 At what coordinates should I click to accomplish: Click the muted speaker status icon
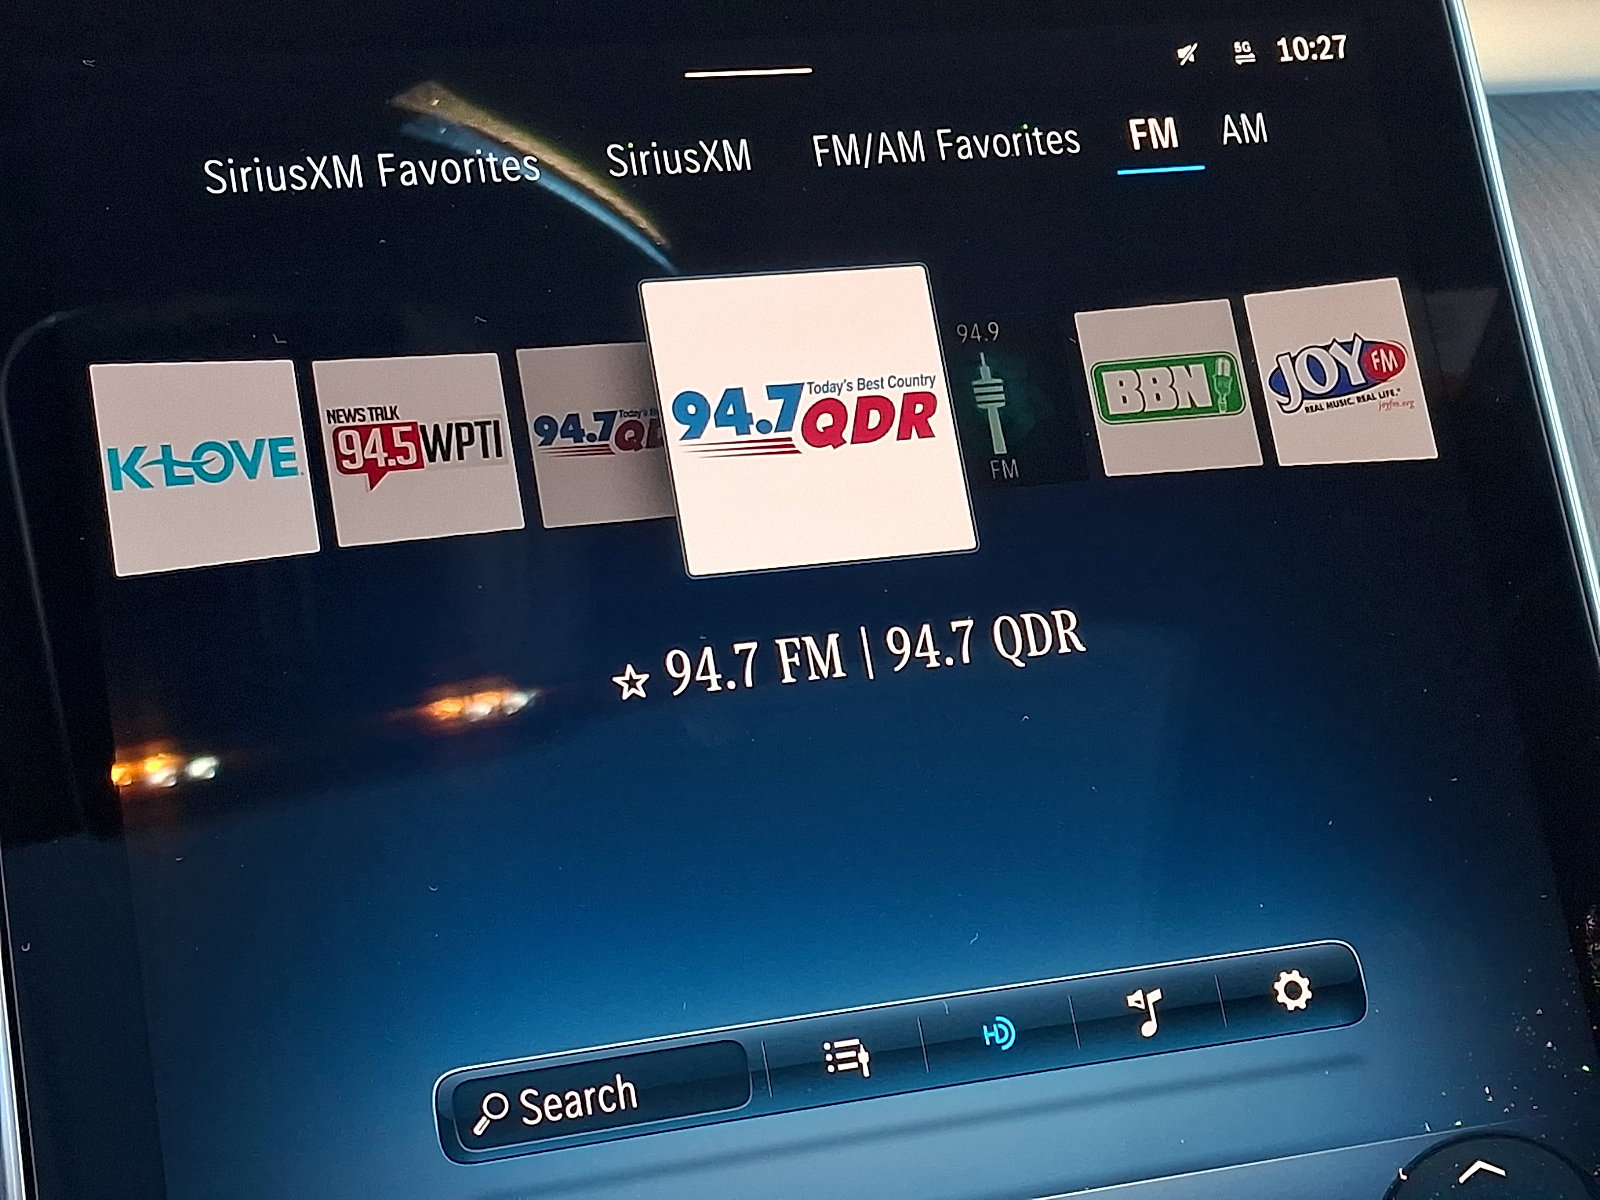pos(1187,54)
